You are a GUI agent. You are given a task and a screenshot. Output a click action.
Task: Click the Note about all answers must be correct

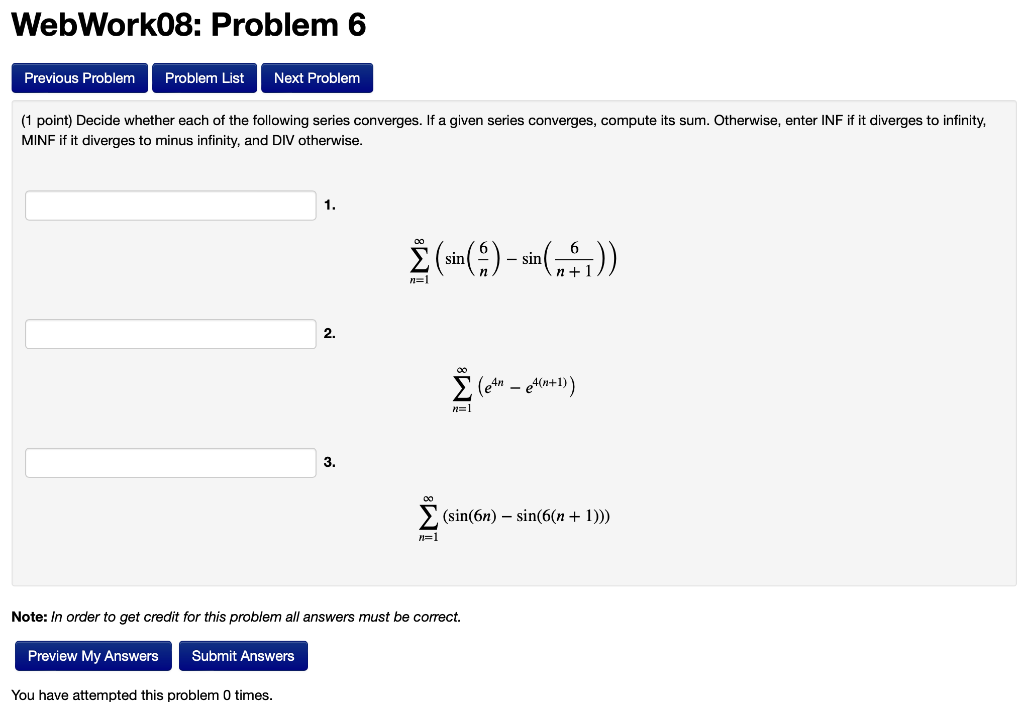tap(239, 617)
